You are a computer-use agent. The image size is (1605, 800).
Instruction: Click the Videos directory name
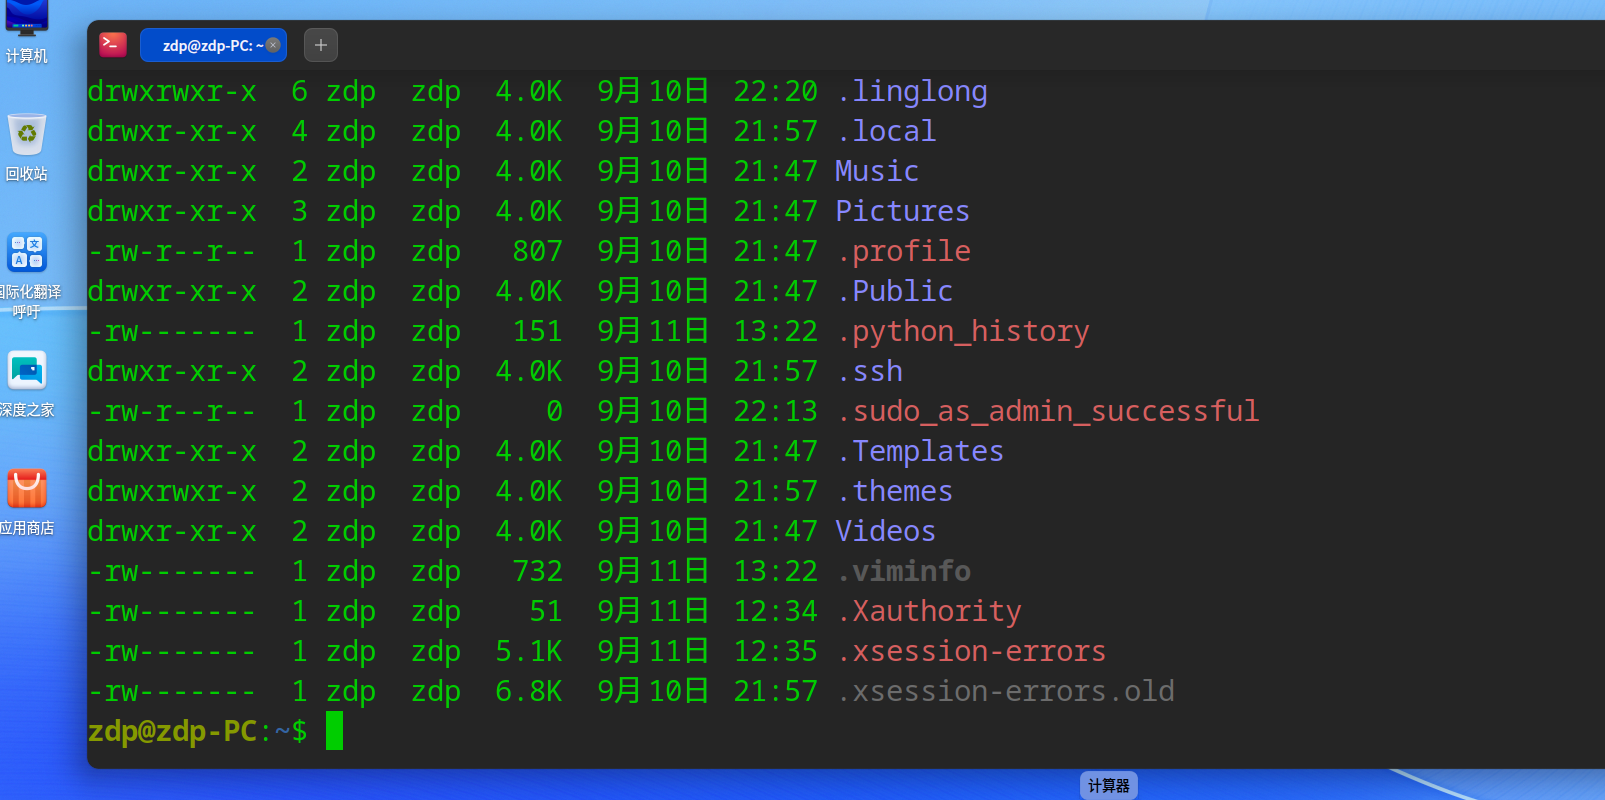click(x=886, y=532)
